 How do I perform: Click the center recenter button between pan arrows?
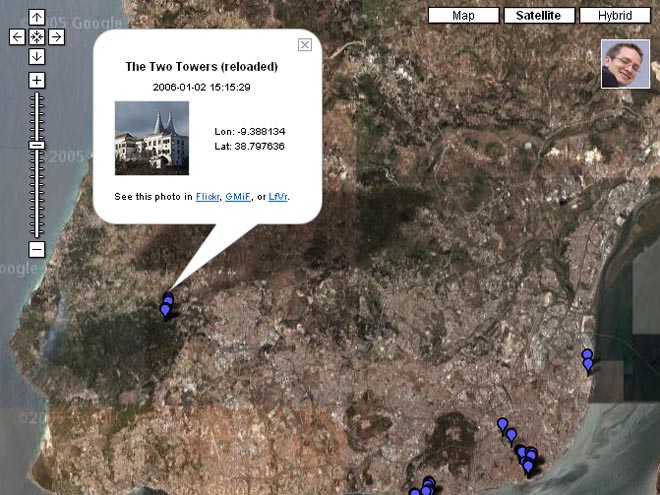click(37, 37)
